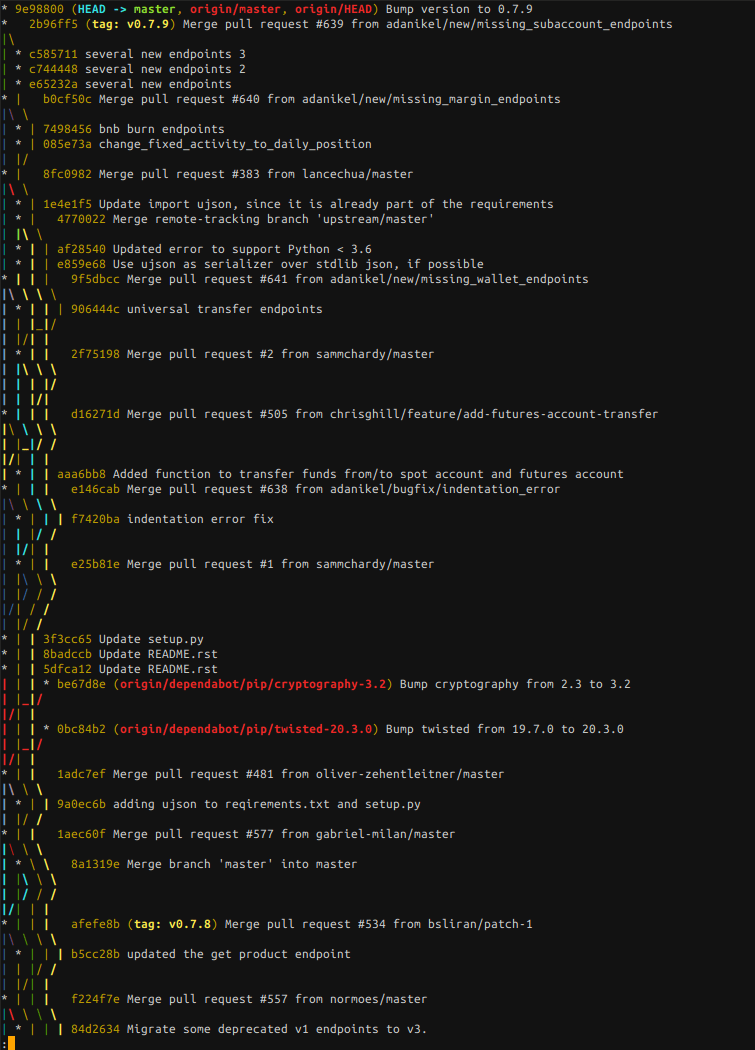Select commit hash d16271d

[x=96, y=415]
